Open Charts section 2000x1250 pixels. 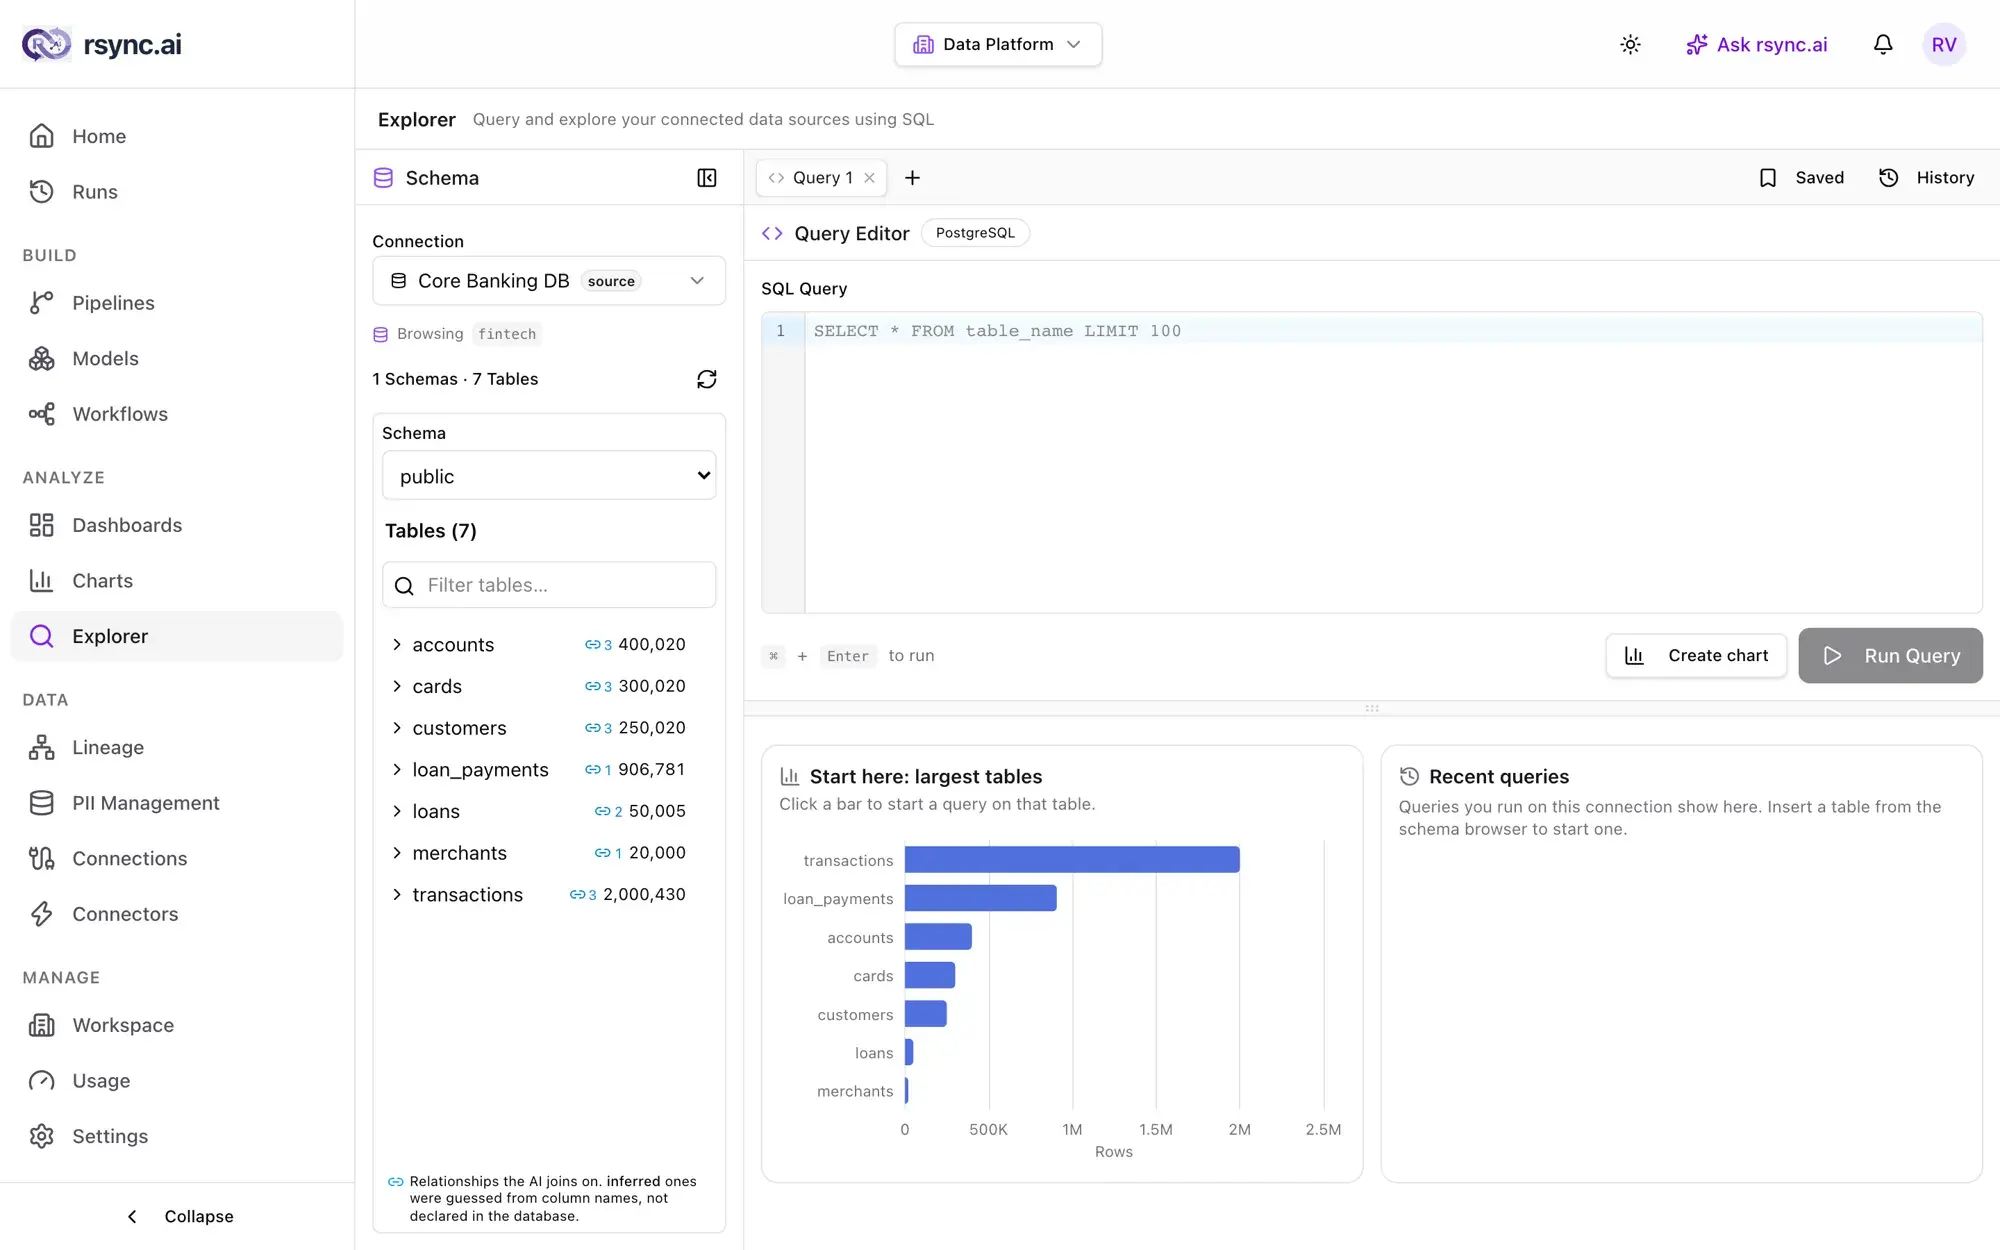177,581
